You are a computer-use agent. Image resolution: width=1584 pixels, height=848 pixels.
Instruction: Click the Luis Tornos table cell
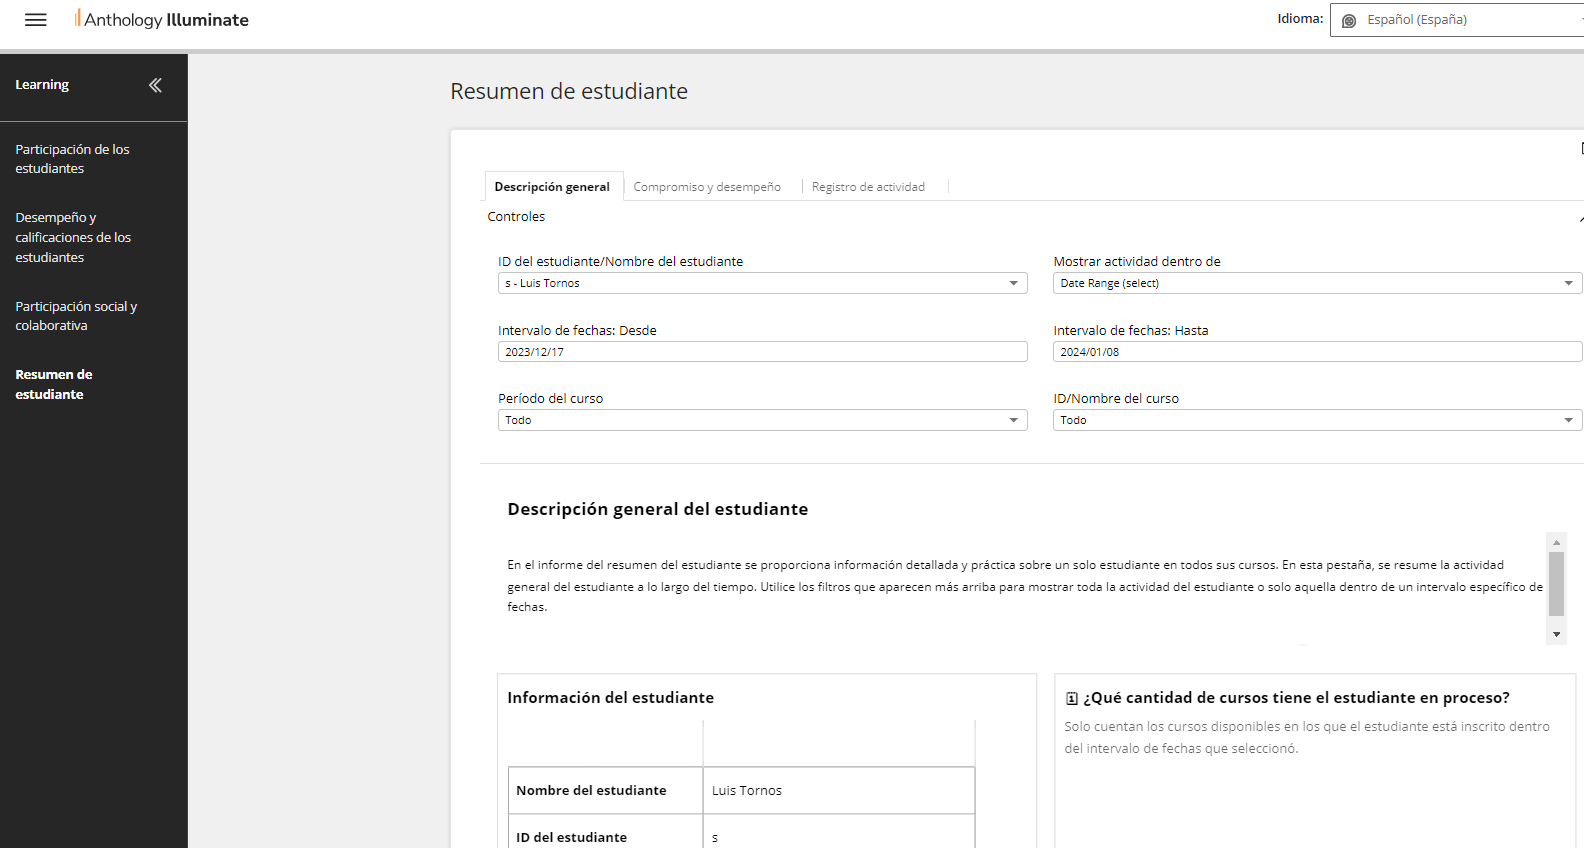pyautogui.click(x=839, y=790)
